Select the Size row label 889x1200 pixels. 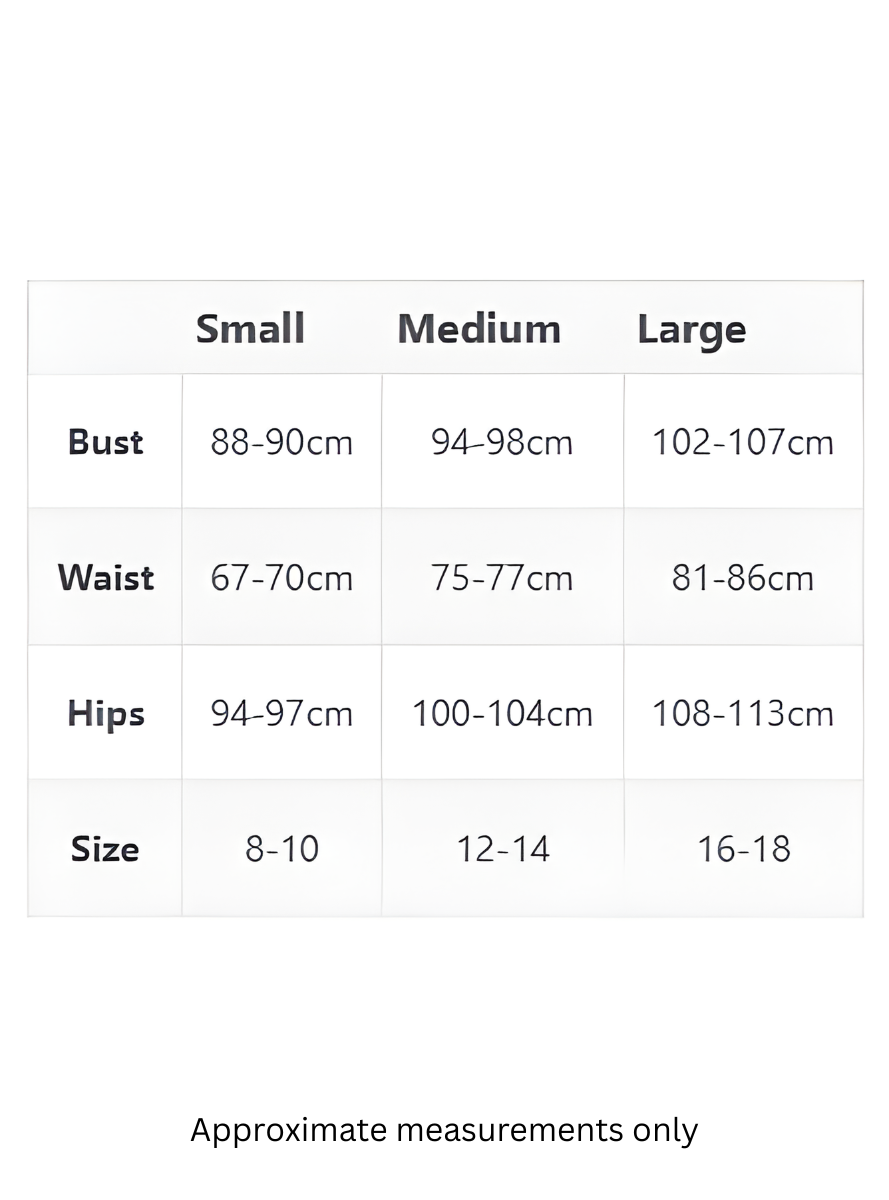click(105, 849)
